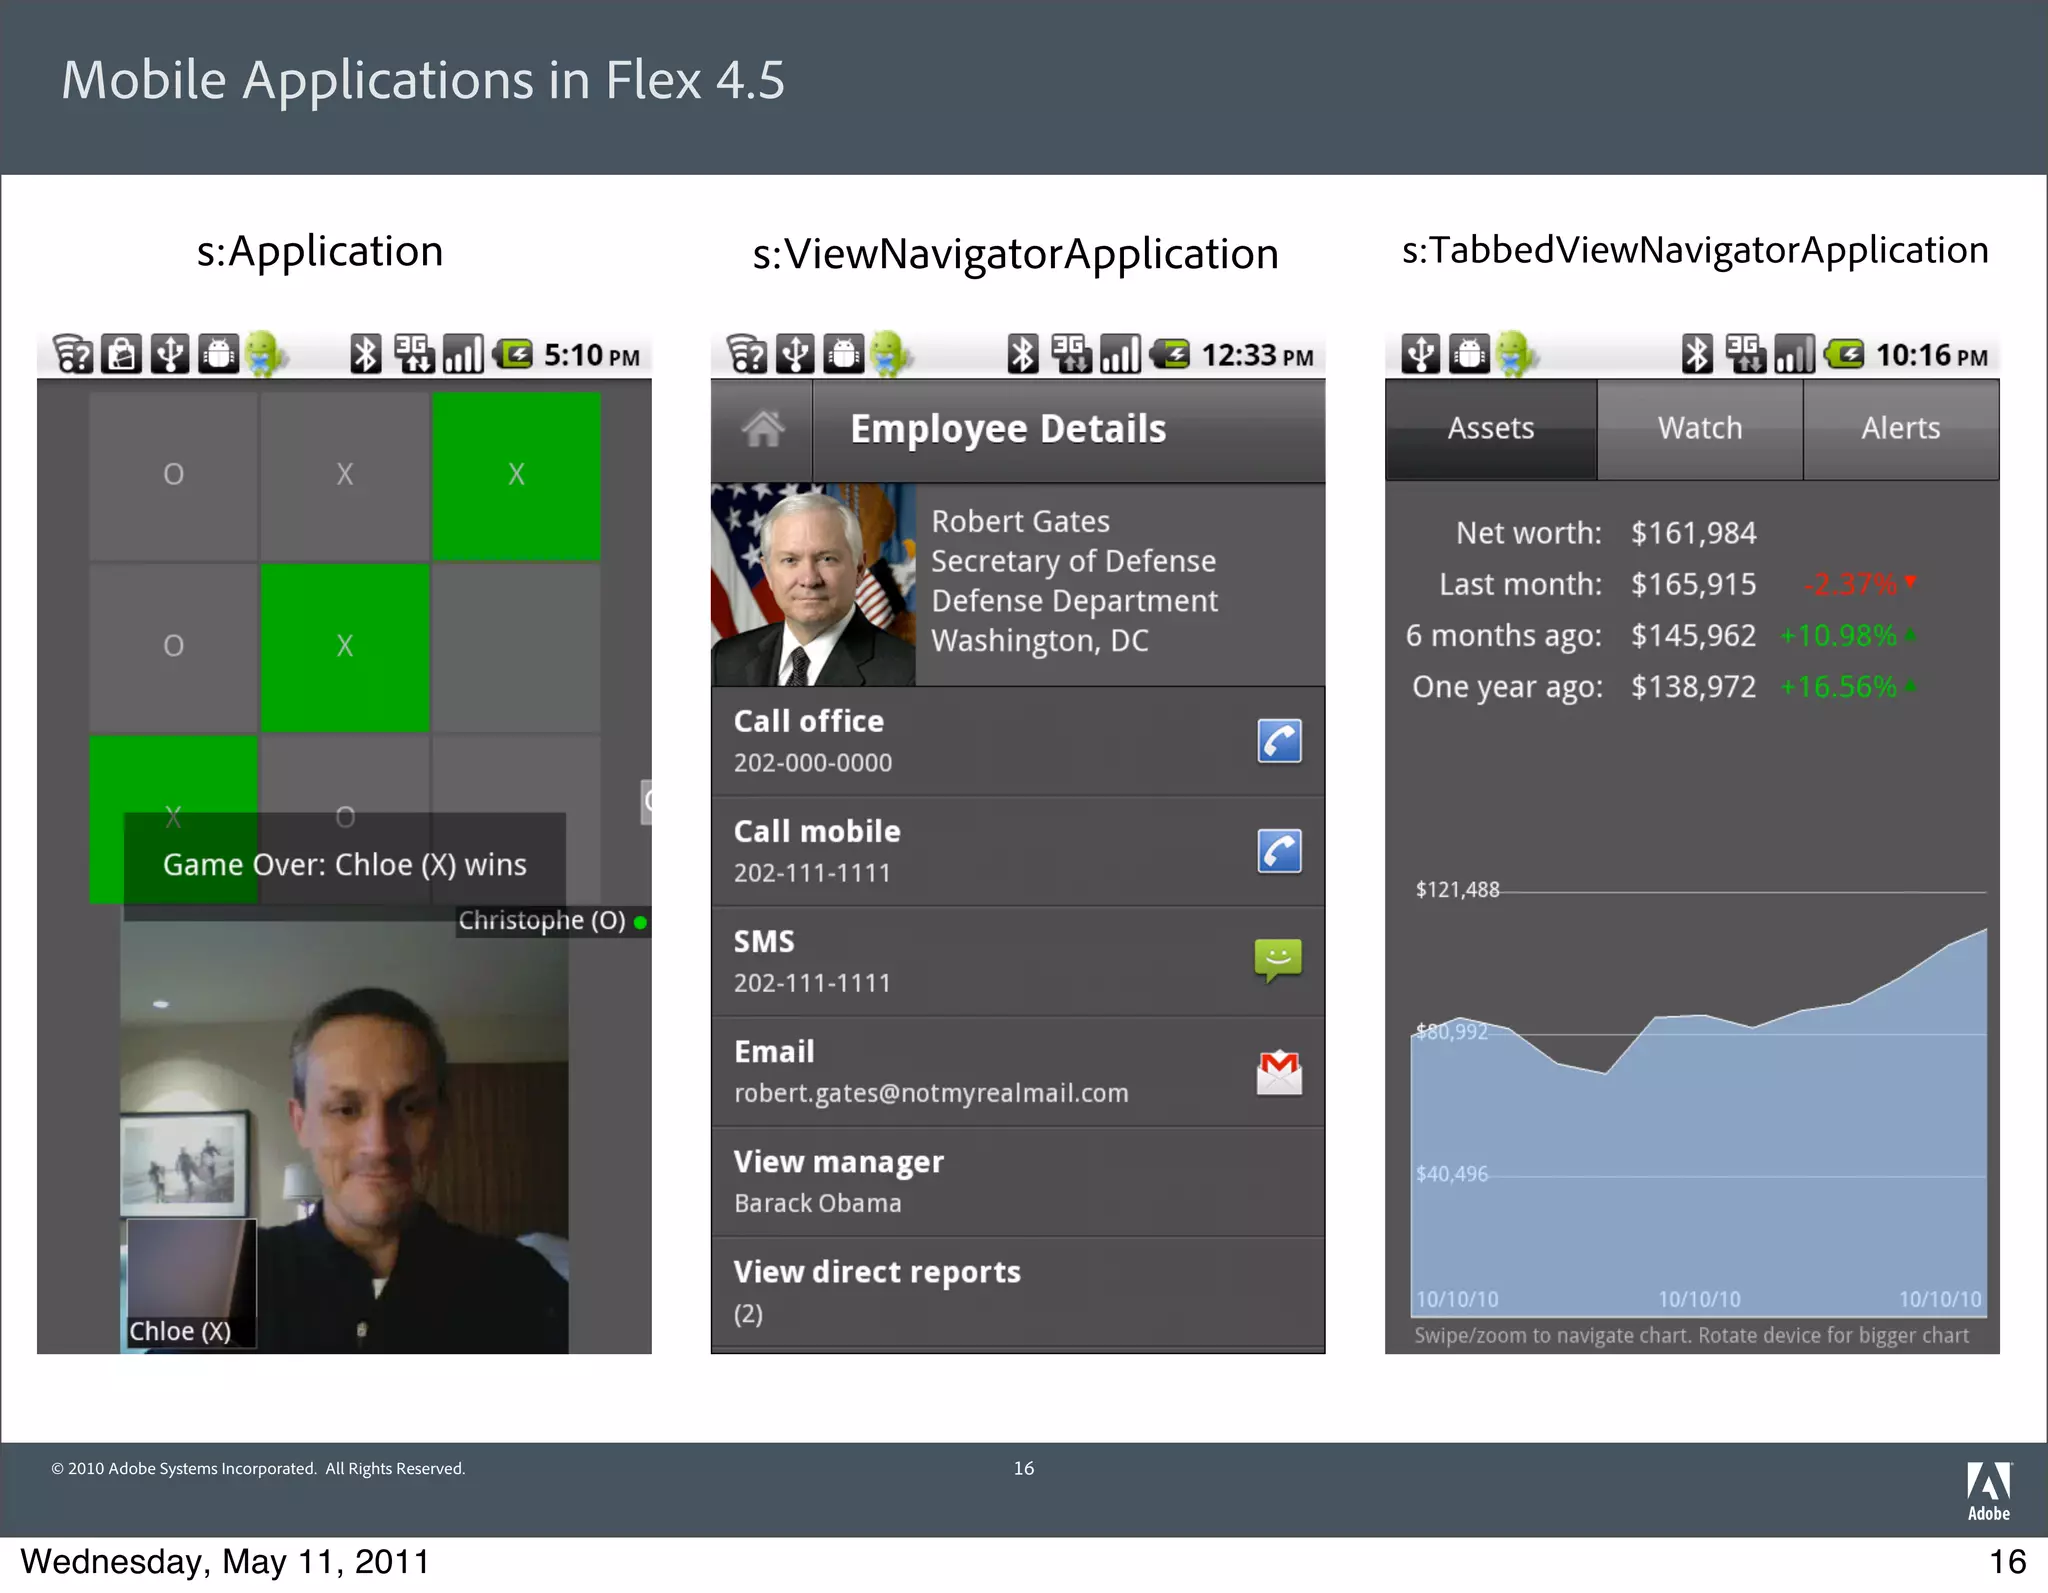
Task: Tap the Call office row
Action: [x=1018, y=741]
